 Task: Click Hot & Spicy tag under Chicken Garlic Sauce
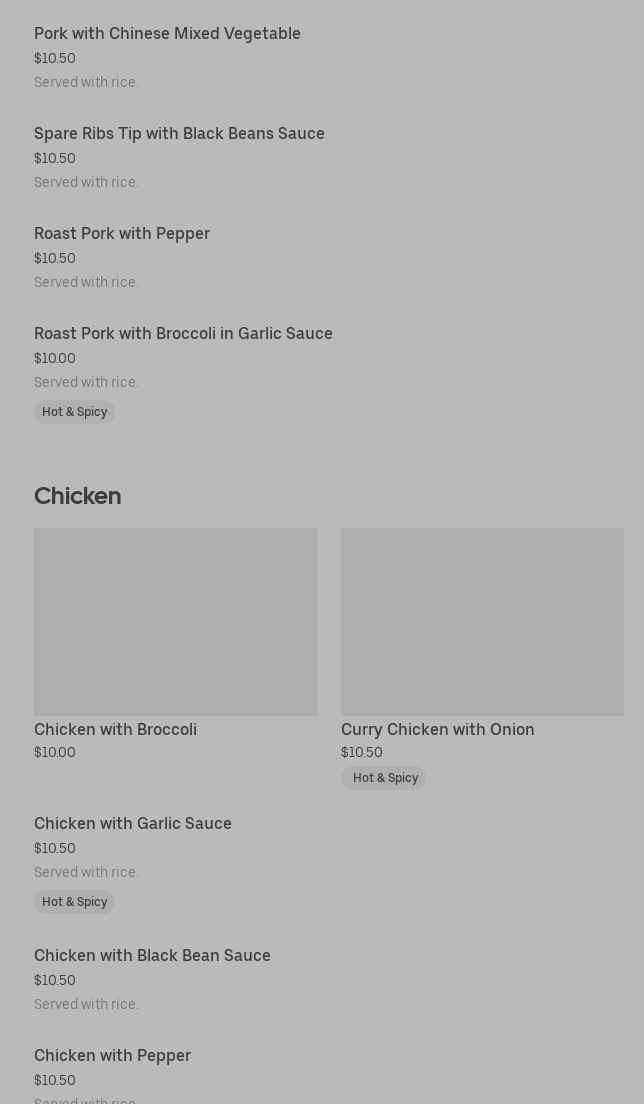[x=75, y=902]
